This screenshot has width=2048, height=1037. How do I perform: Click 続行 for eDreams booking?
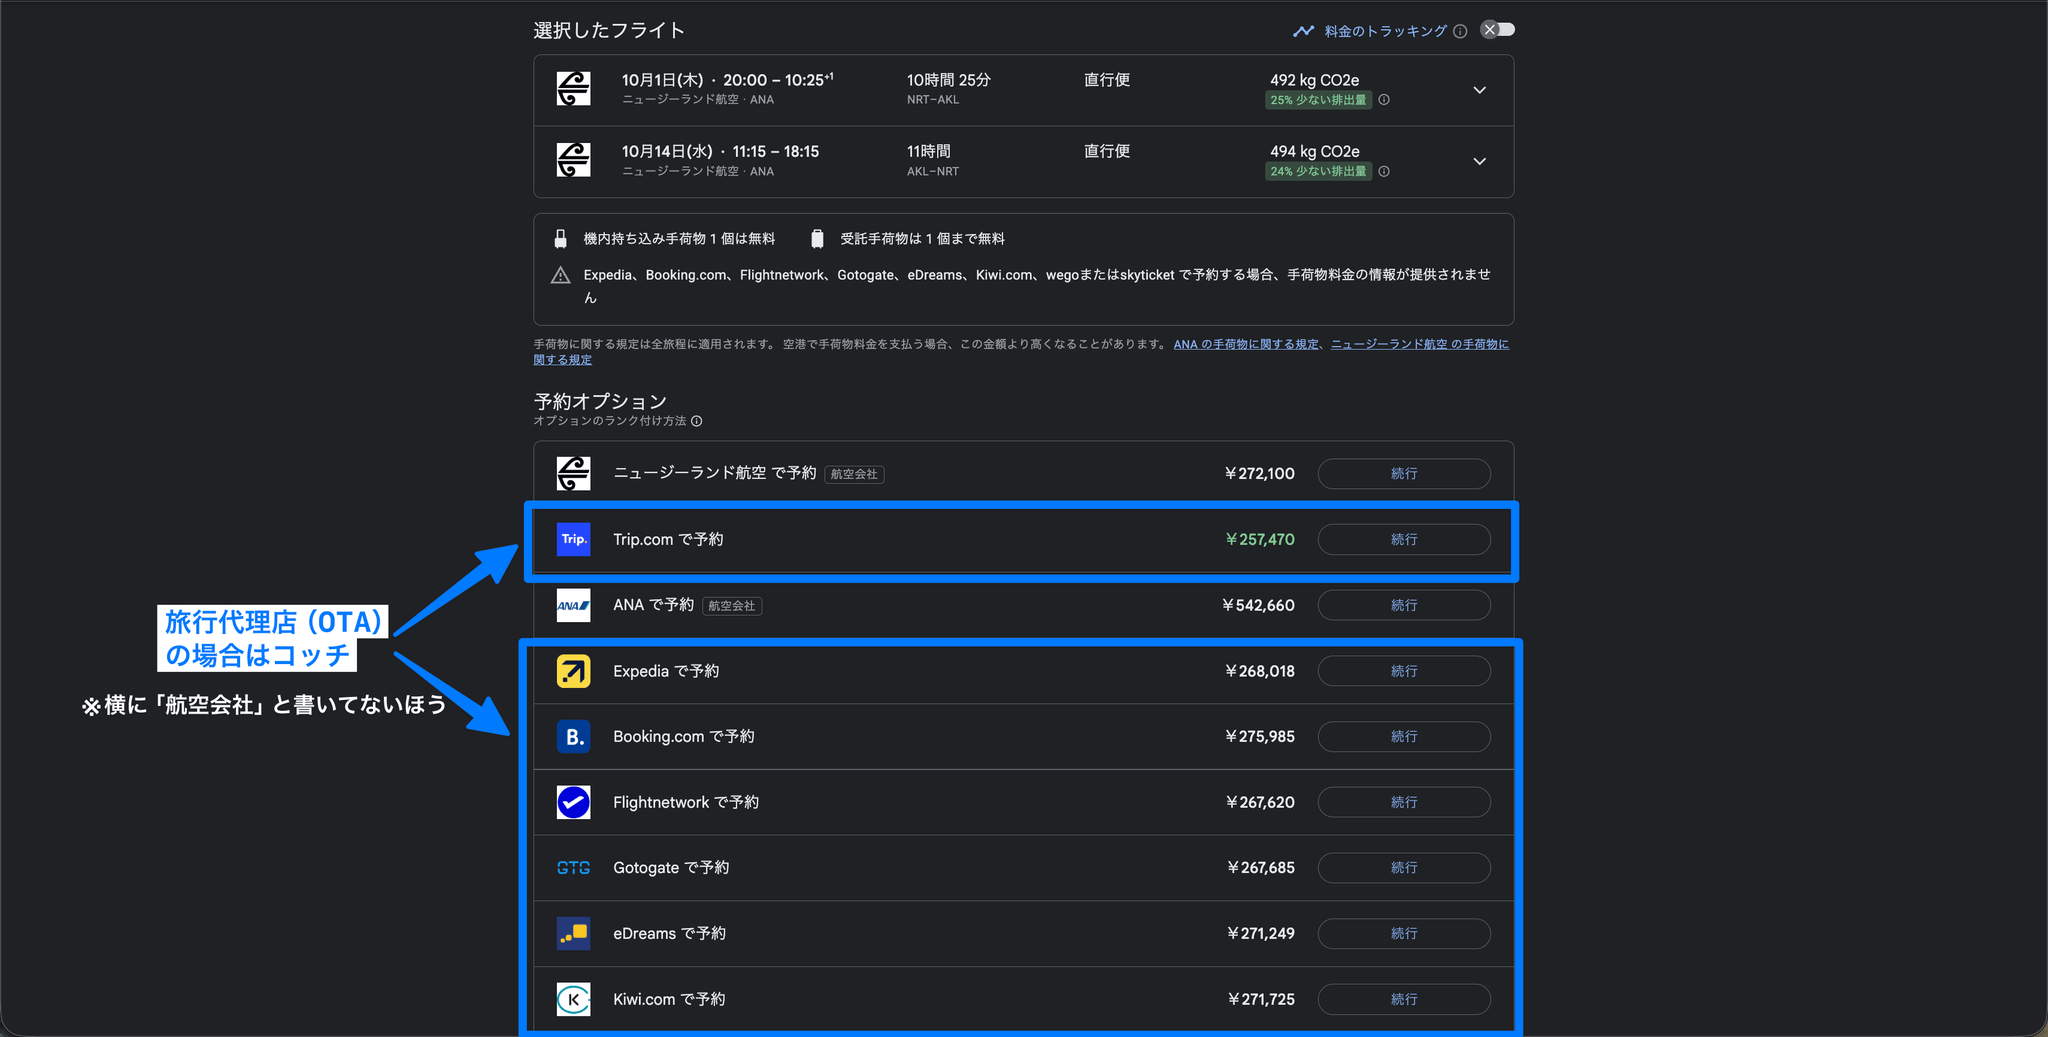click(1404, 933)
